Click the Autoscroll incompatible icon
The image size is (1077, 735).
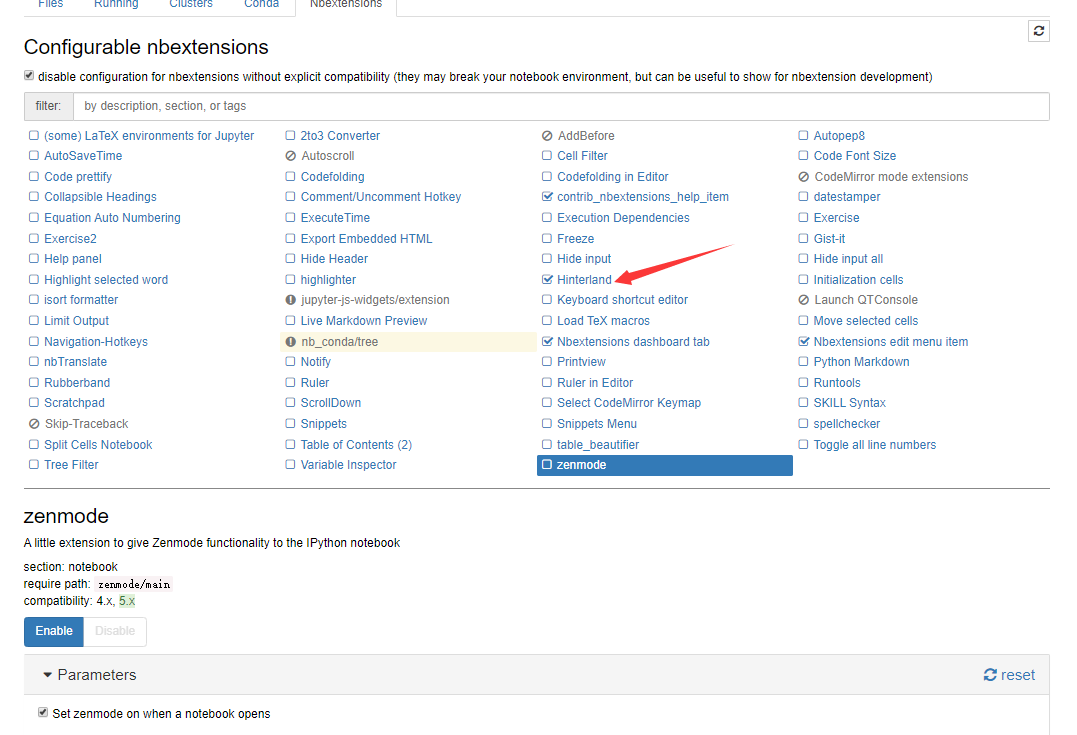tap(291, 156)
